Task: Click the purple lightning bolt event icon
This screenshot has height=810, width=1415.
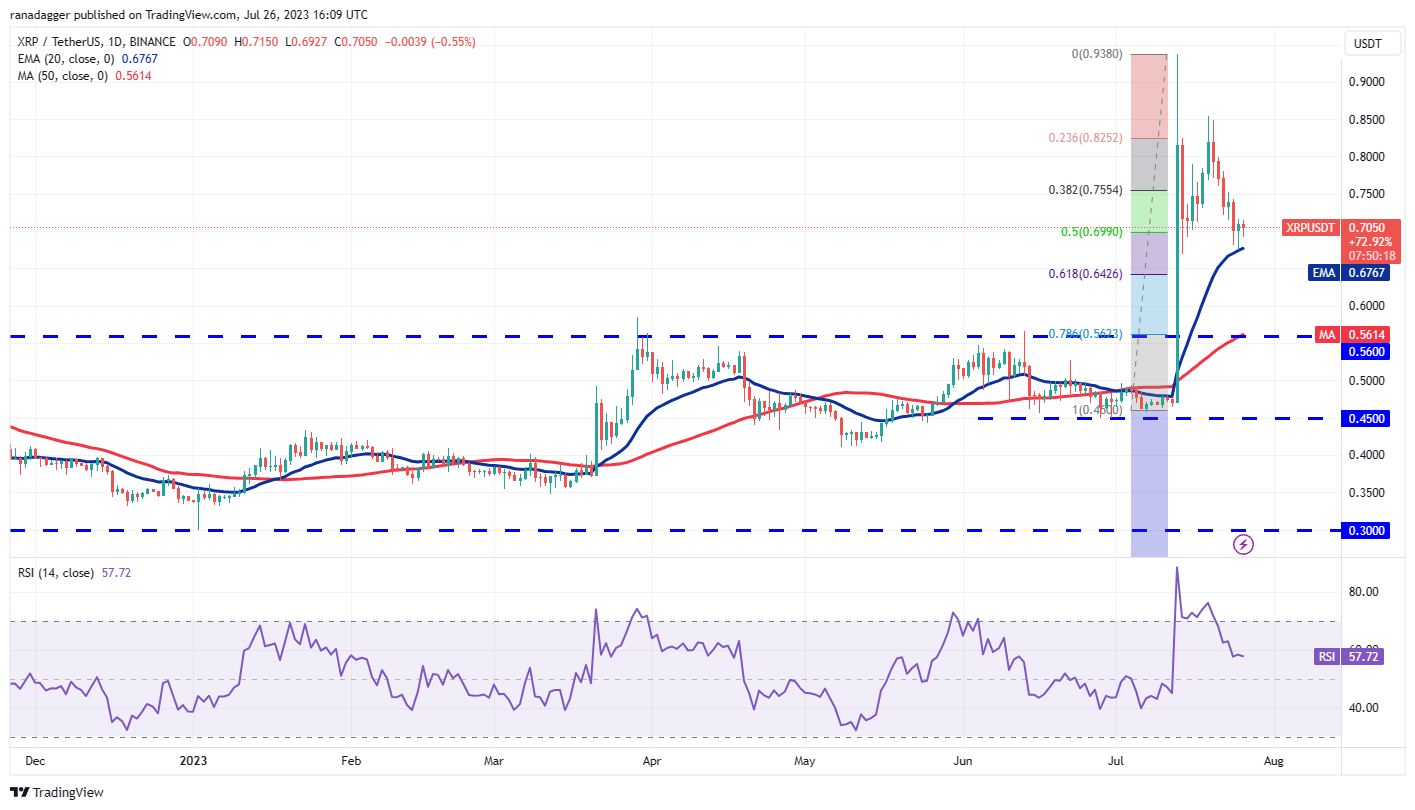Action: pyautogui.click(x=1243, y=544)
